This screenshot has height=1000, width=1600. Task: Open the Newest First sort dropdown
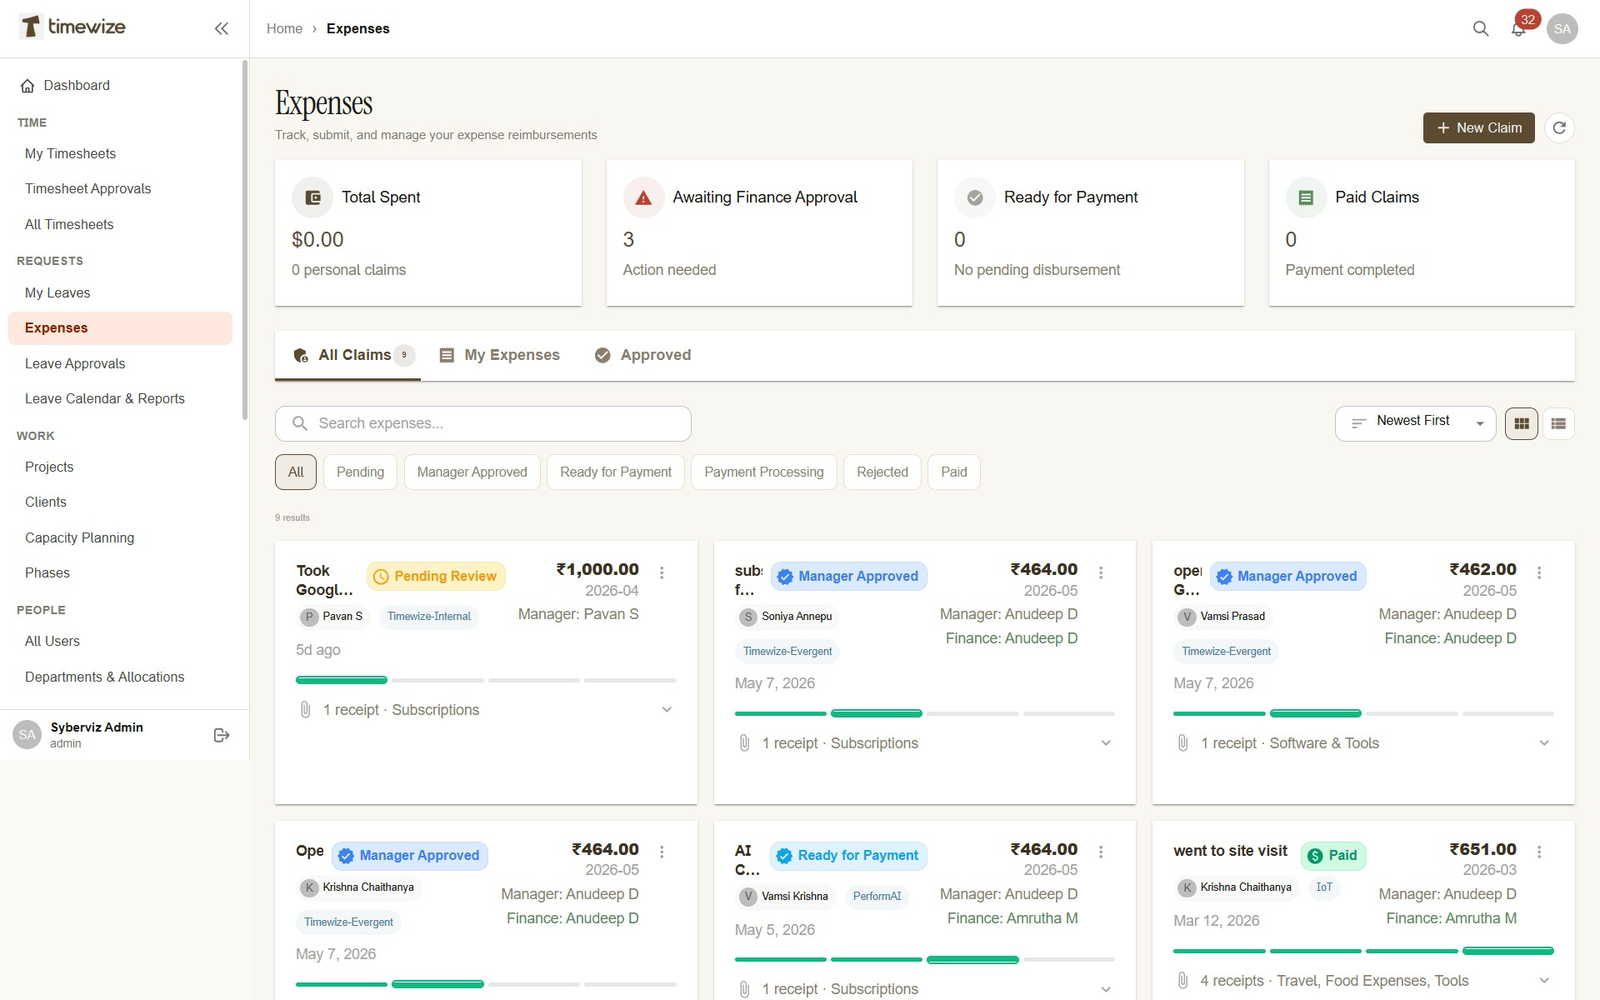1415,424
